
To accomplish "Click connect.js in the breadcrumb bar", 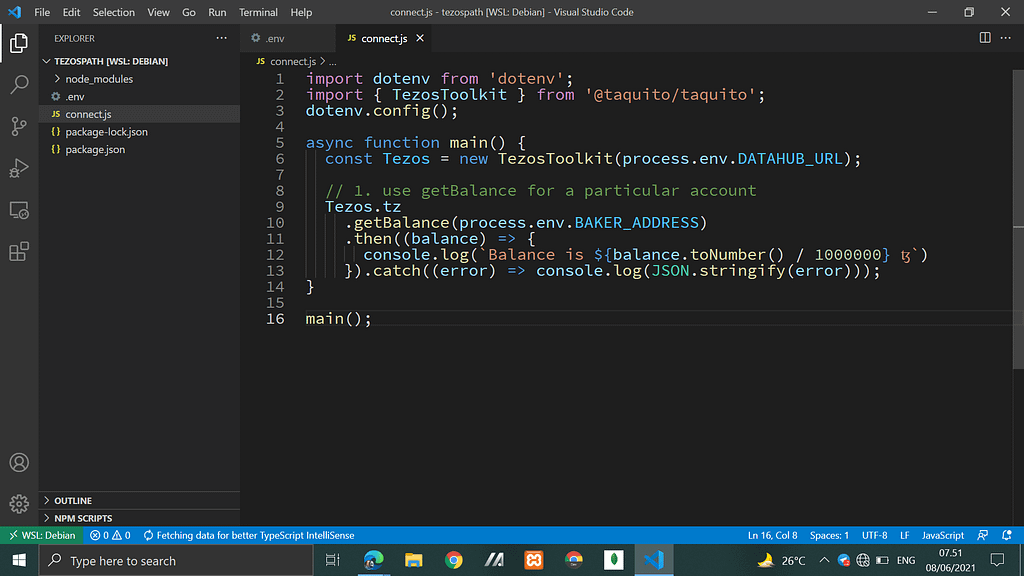I will click(293, 61).
